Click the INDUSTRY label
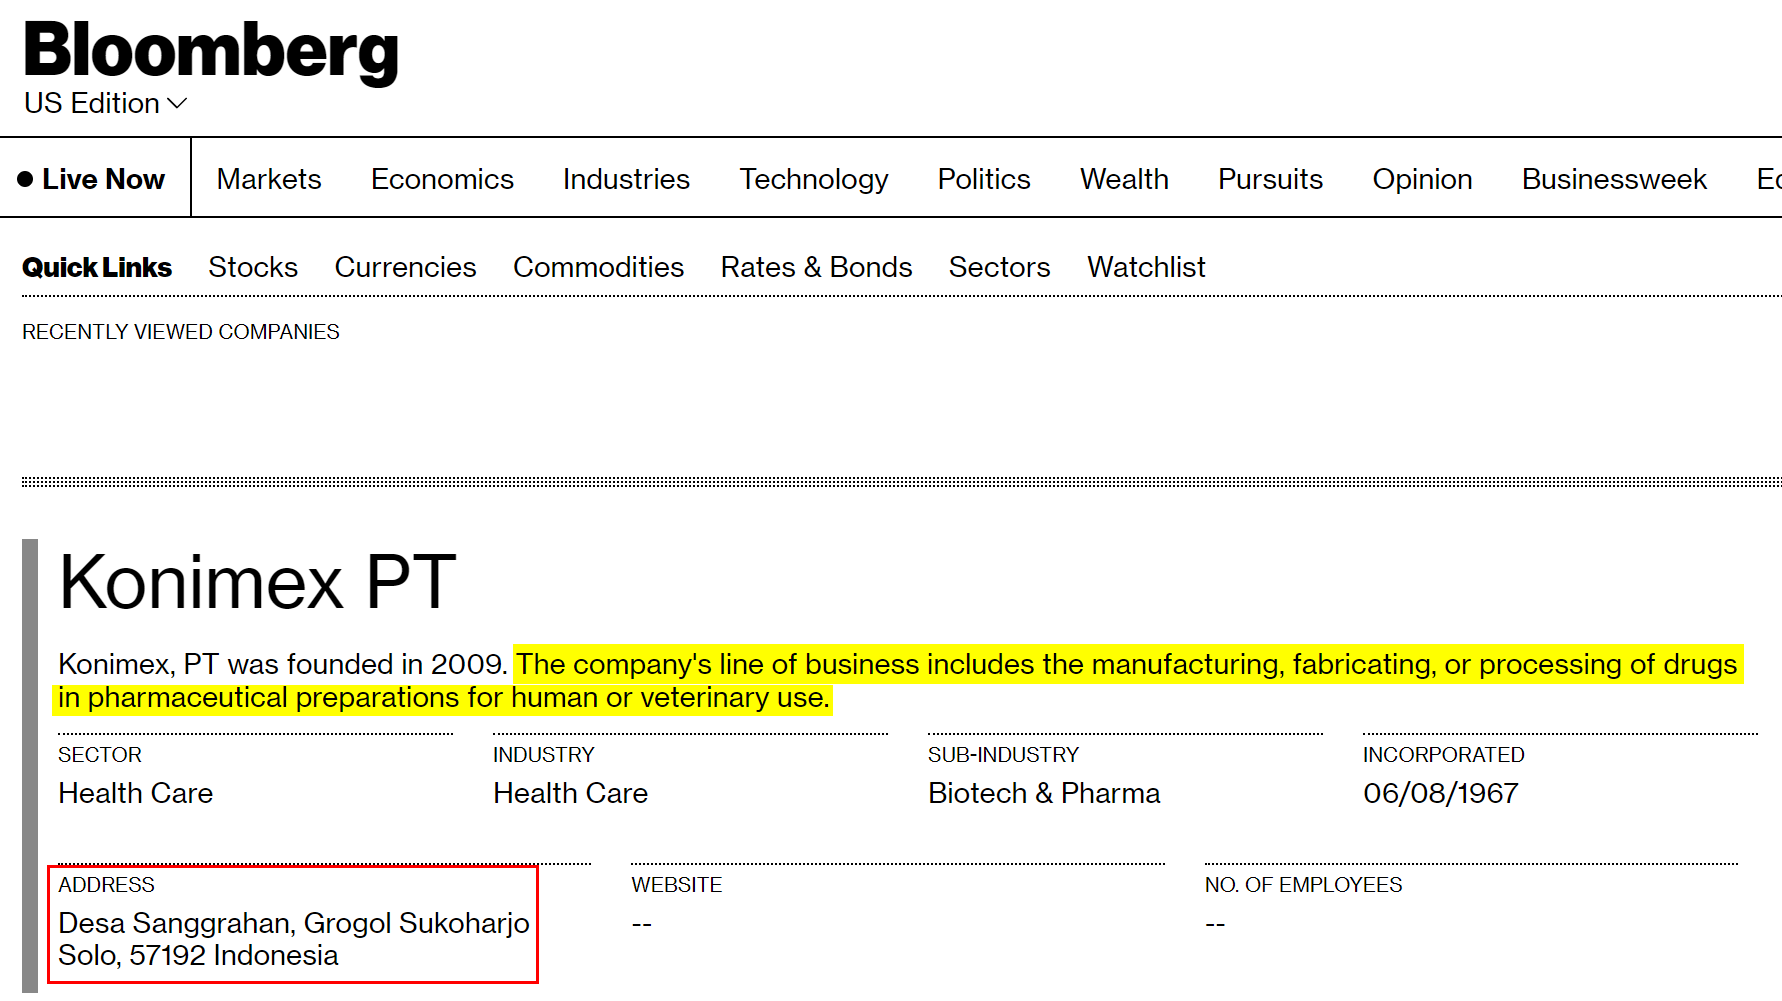Image resolution: width=1782 pixels, height=1001 pixels. point(543,755)
